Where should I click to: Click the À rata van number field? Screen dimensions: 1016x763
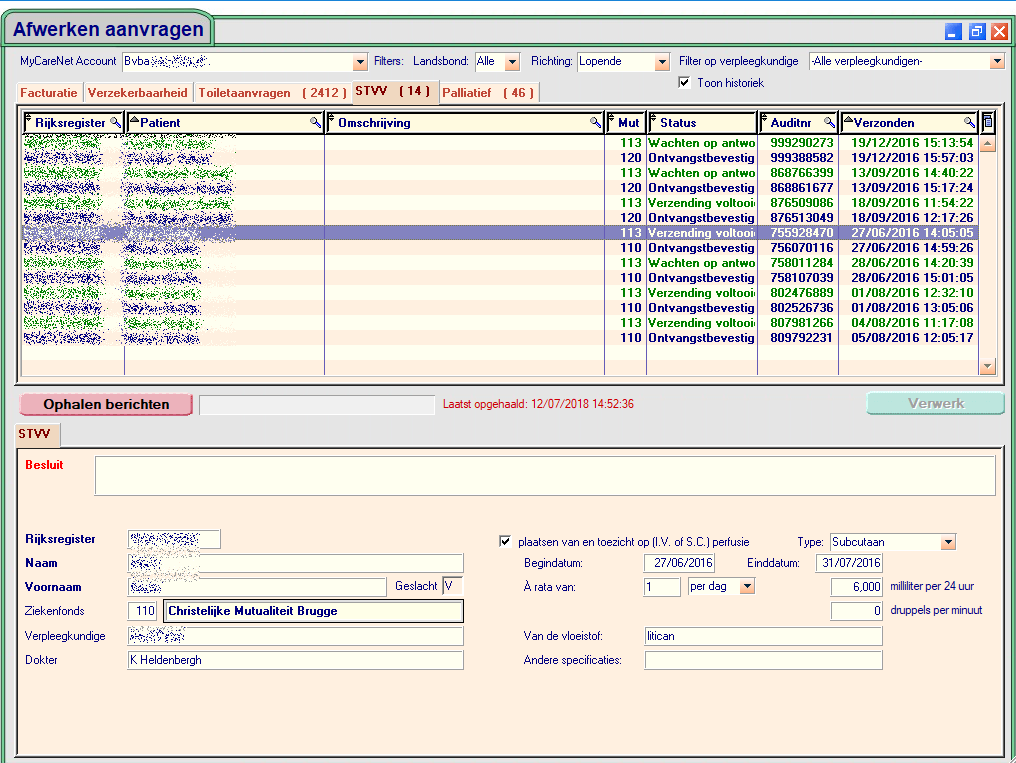point(662,587)
